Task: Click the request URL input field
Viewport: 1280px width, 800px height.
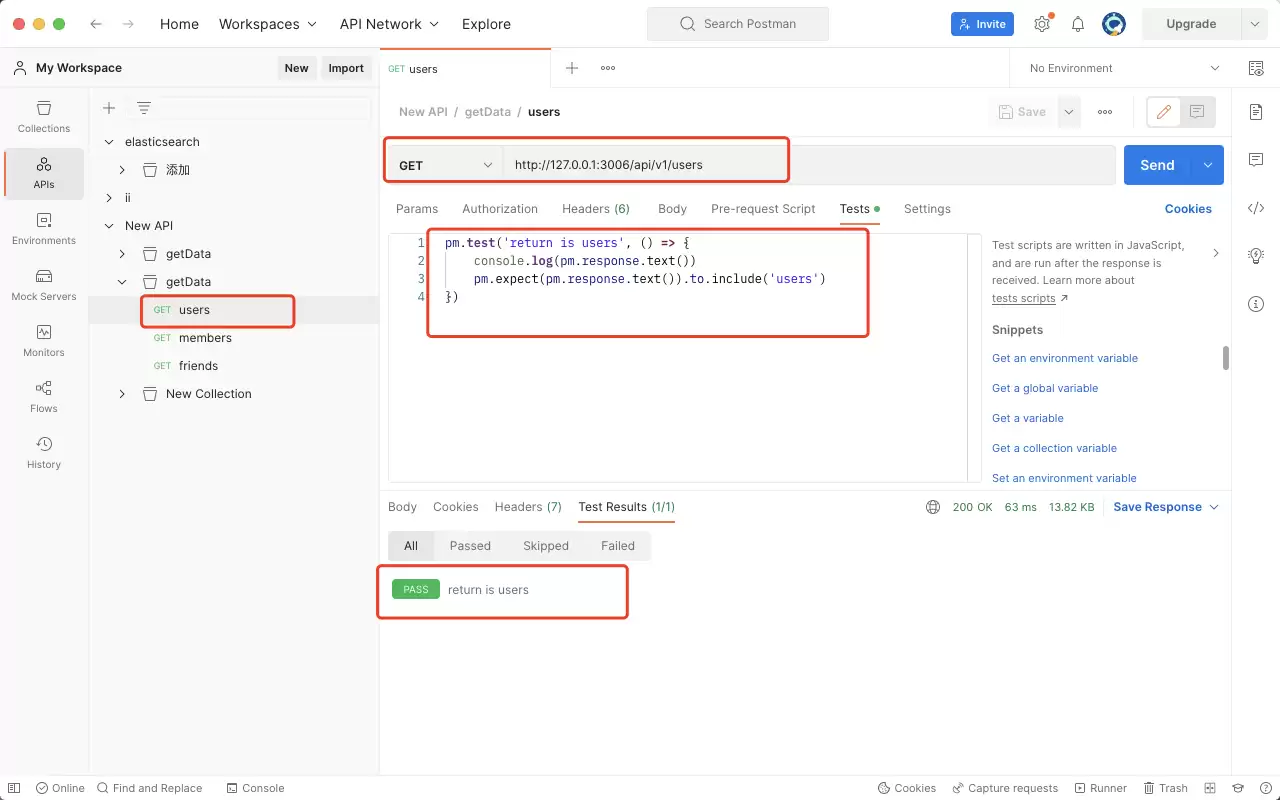Action: (x=808, y=165)
